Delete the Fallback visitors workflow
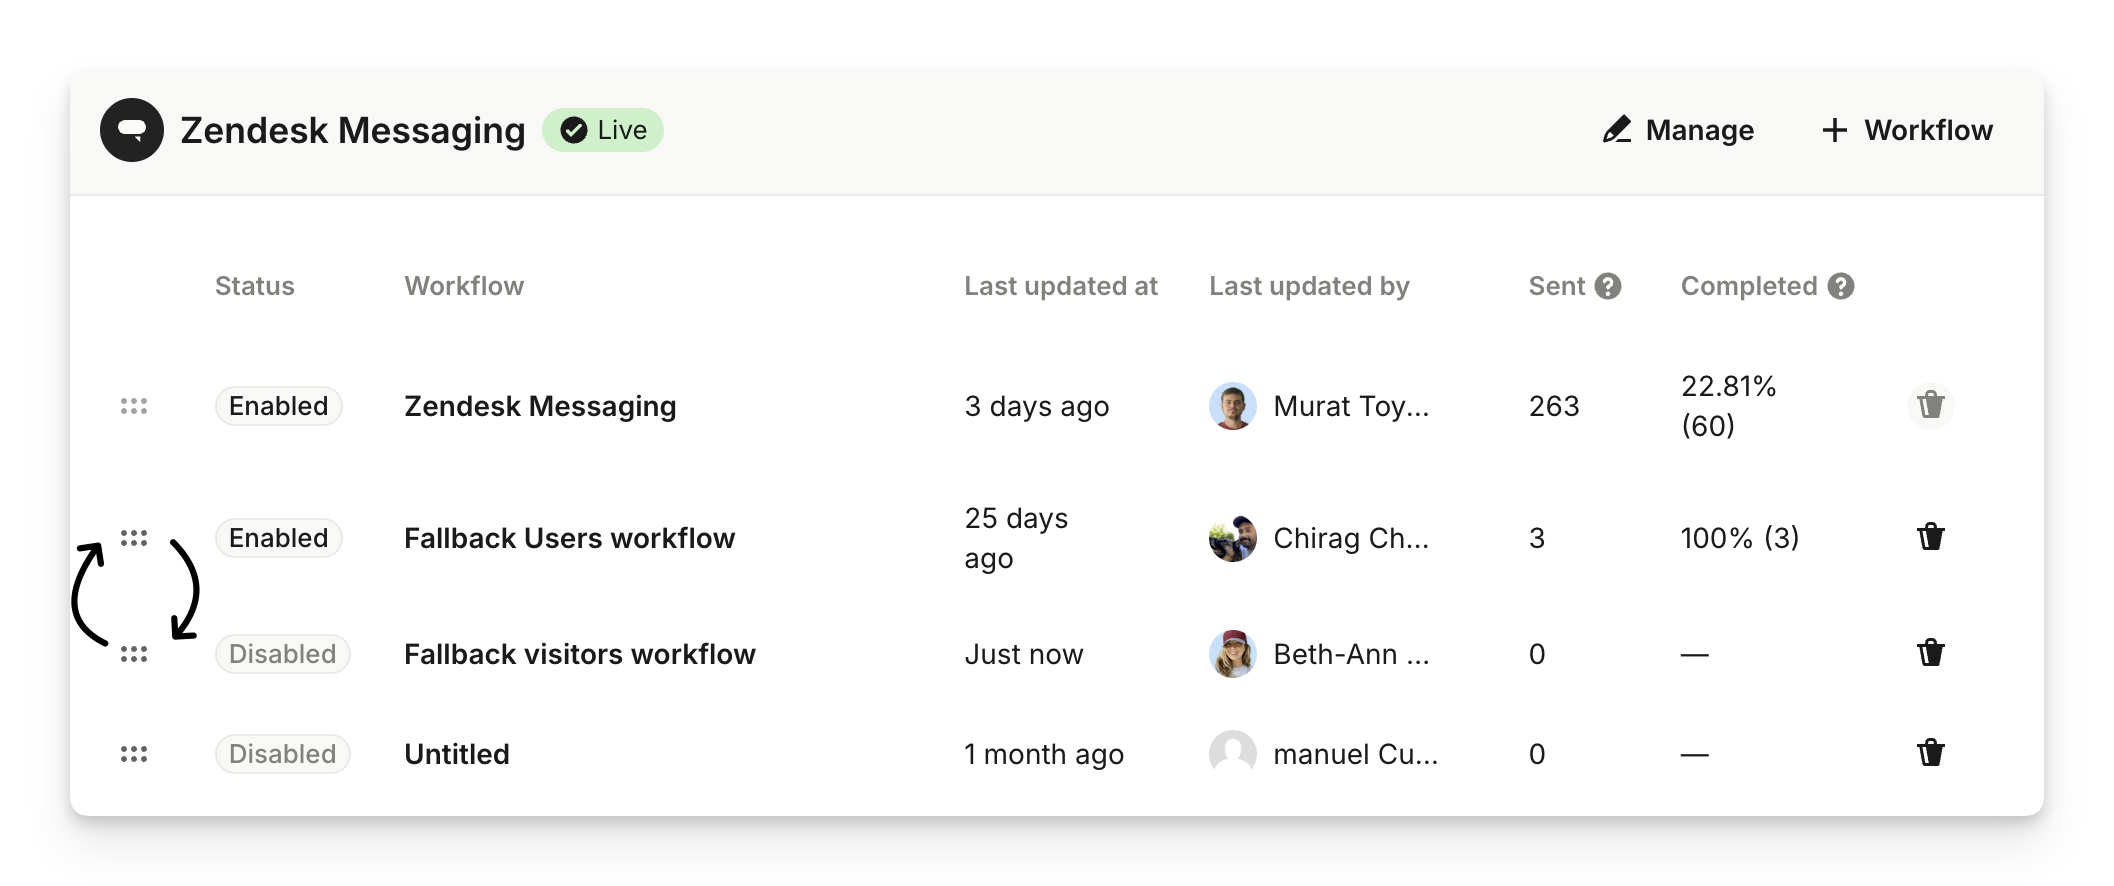The height and width of the screenshot is (886, 2114). pos(1930,653)
